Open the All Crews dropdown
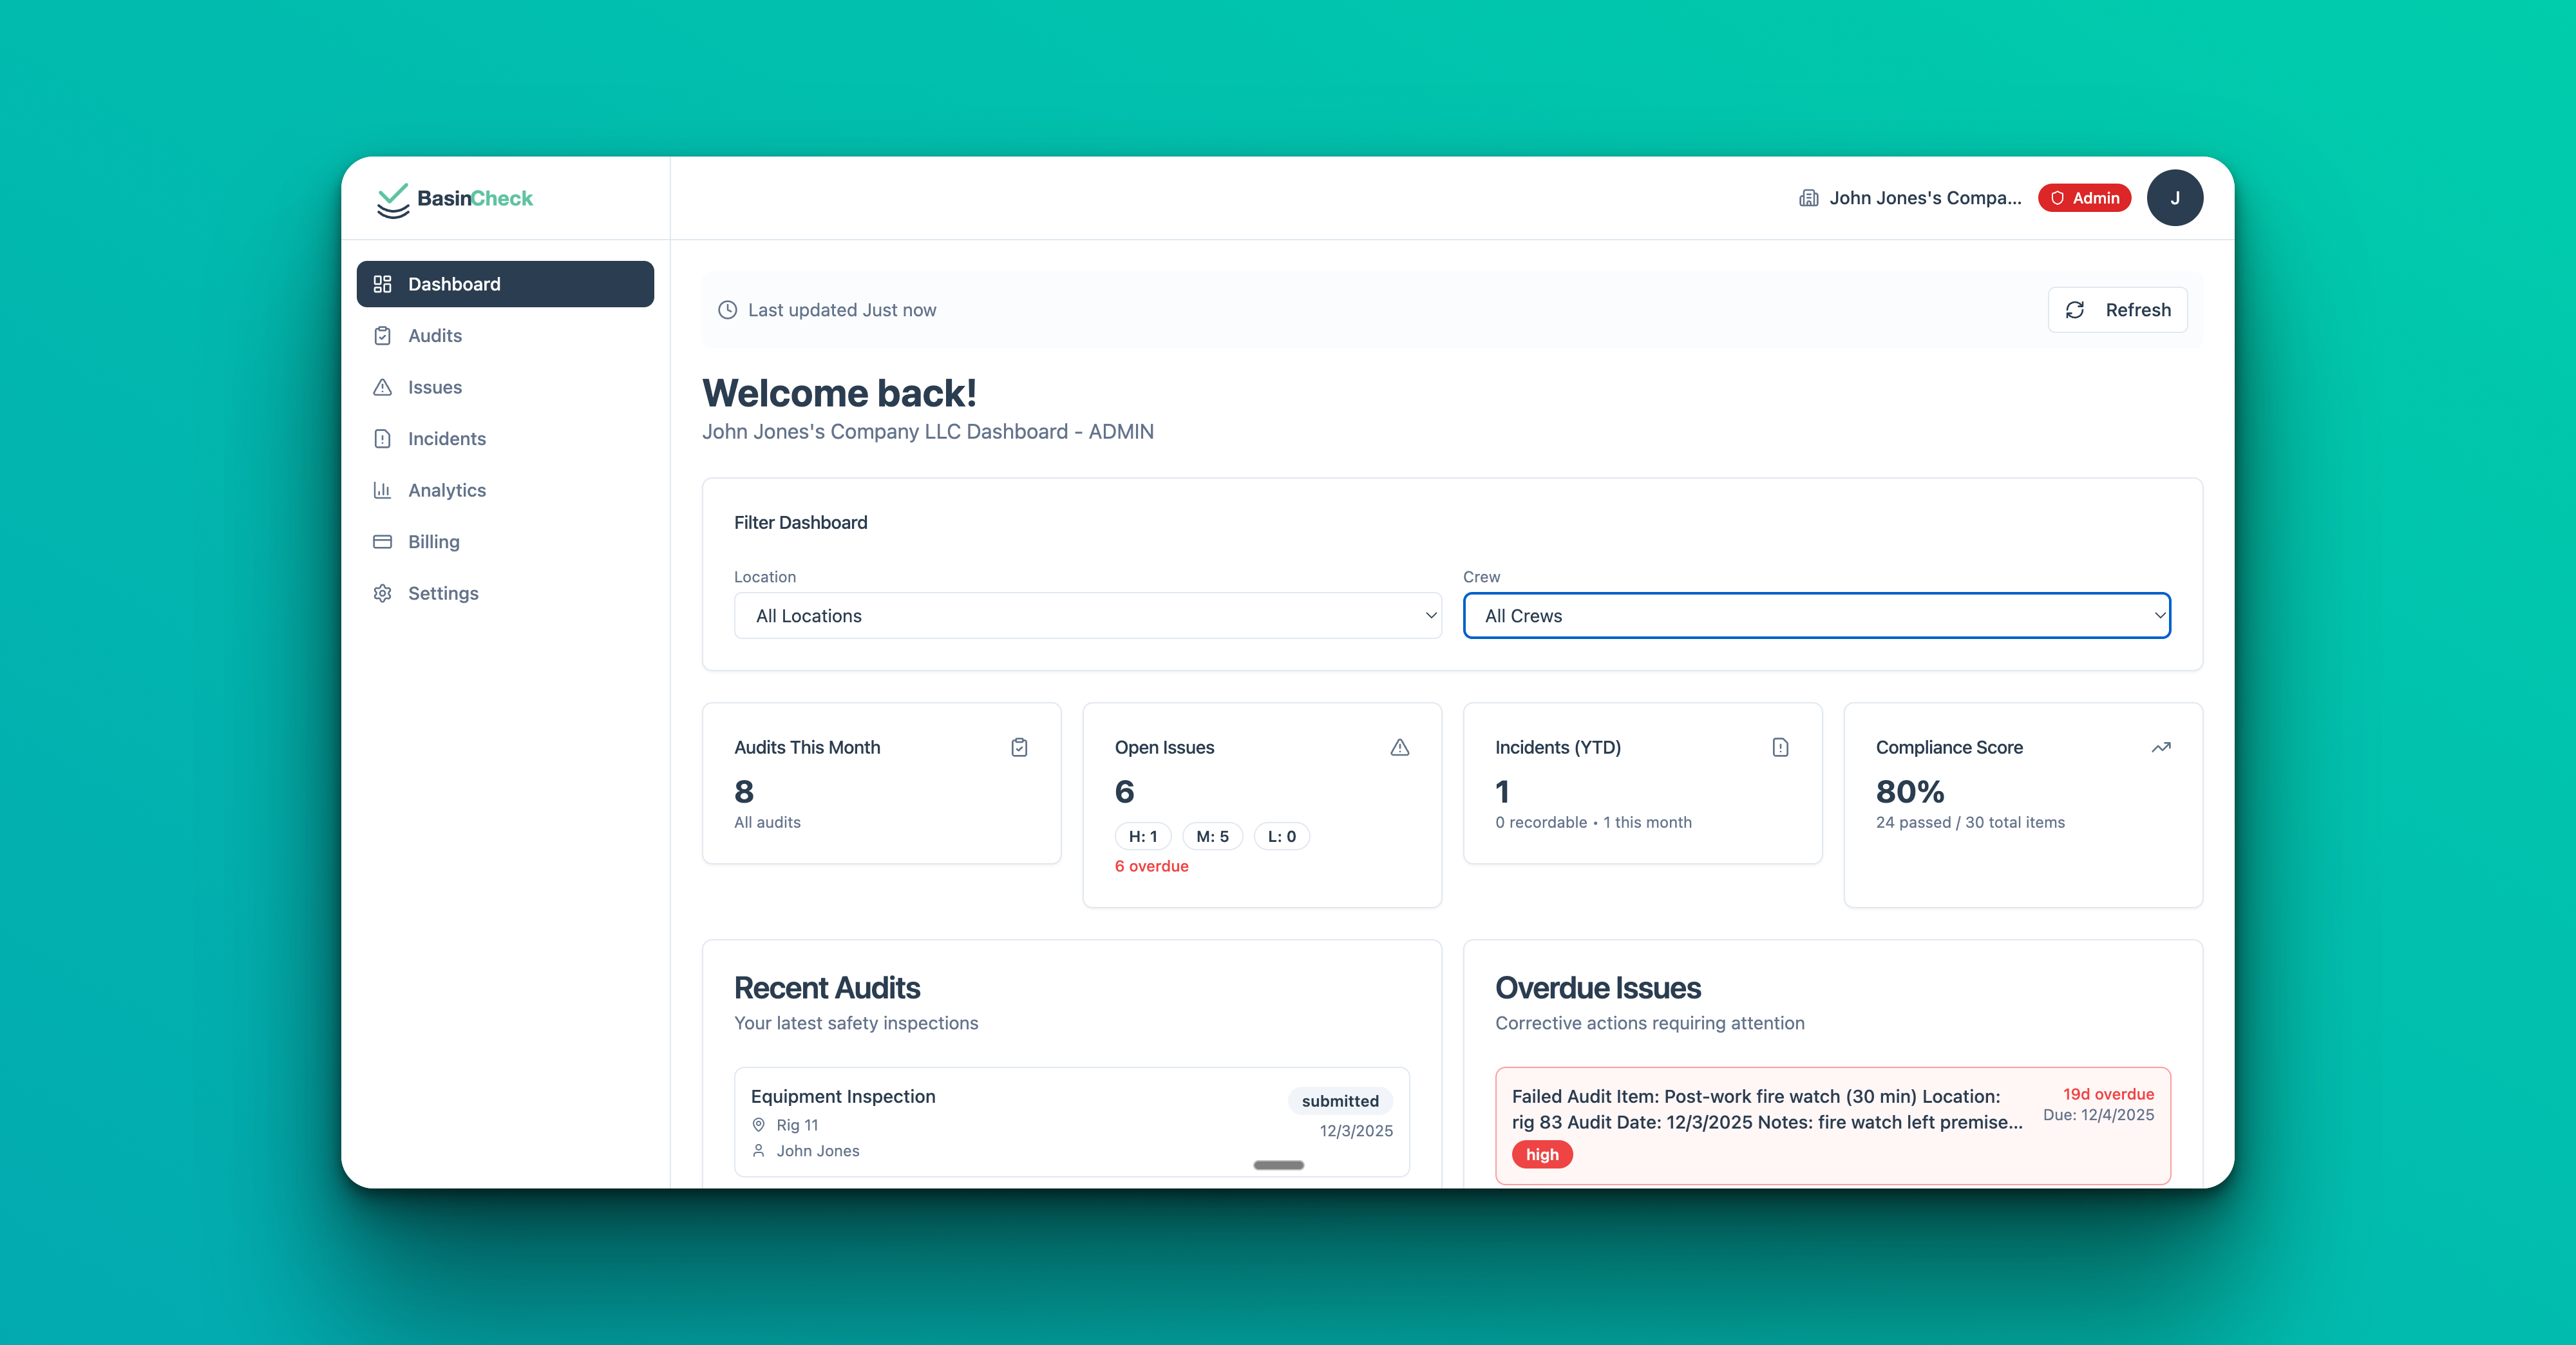The height and width of the screenshot is (1345, 2576). click(1817, 616)
